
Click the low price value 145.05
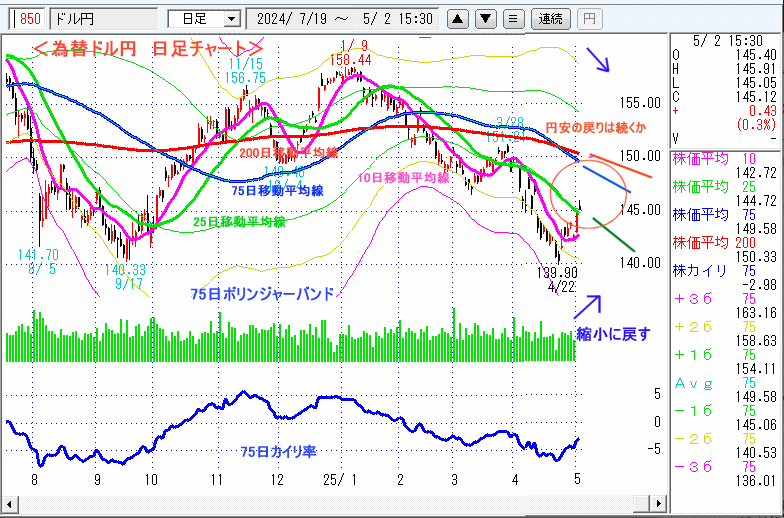[x=754, y=82]
